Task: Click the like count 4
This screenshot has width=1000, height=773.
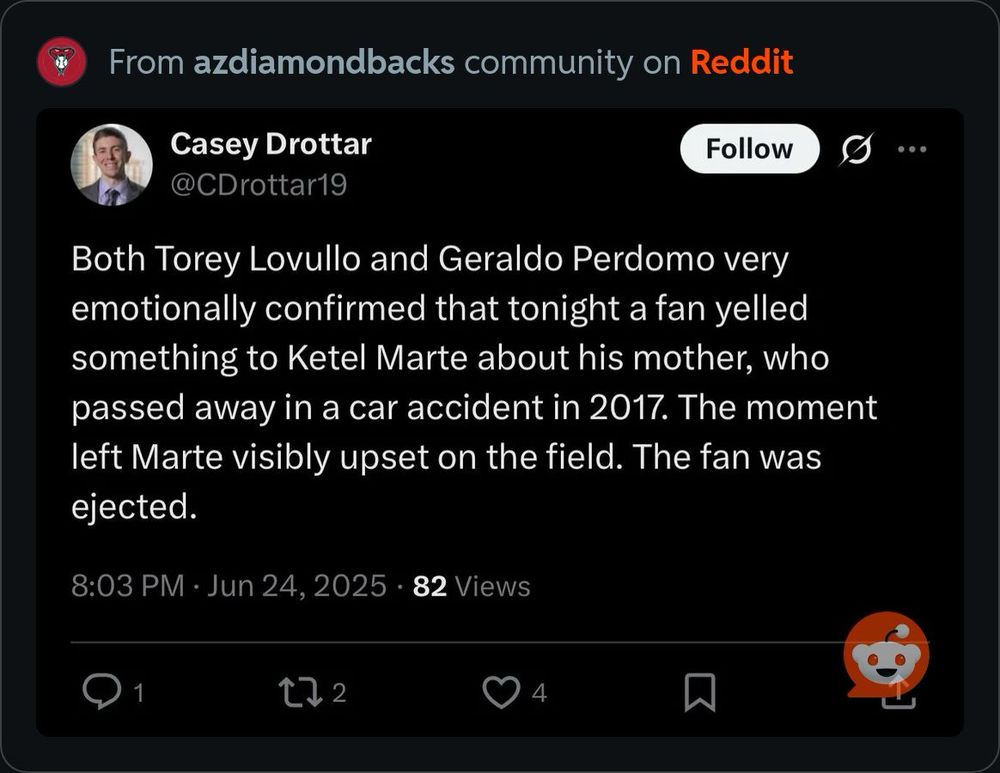Action: 540,693
